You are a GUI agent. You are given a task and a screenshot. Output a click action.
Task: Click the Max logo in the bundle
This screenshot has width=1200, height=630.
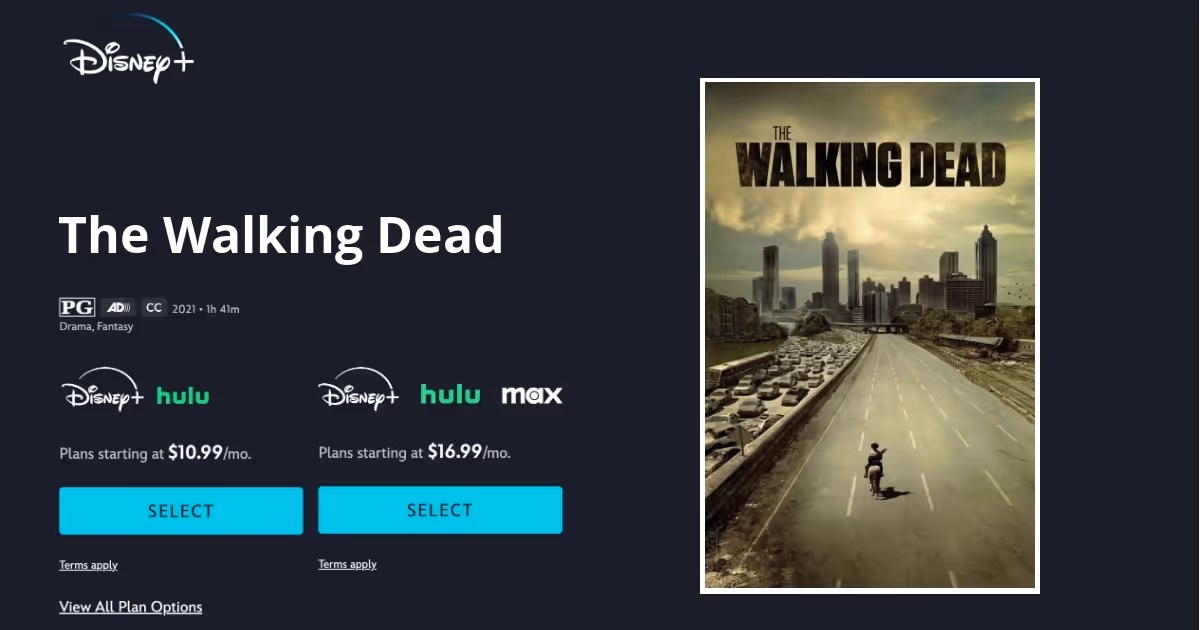click(x=532, y=395)
